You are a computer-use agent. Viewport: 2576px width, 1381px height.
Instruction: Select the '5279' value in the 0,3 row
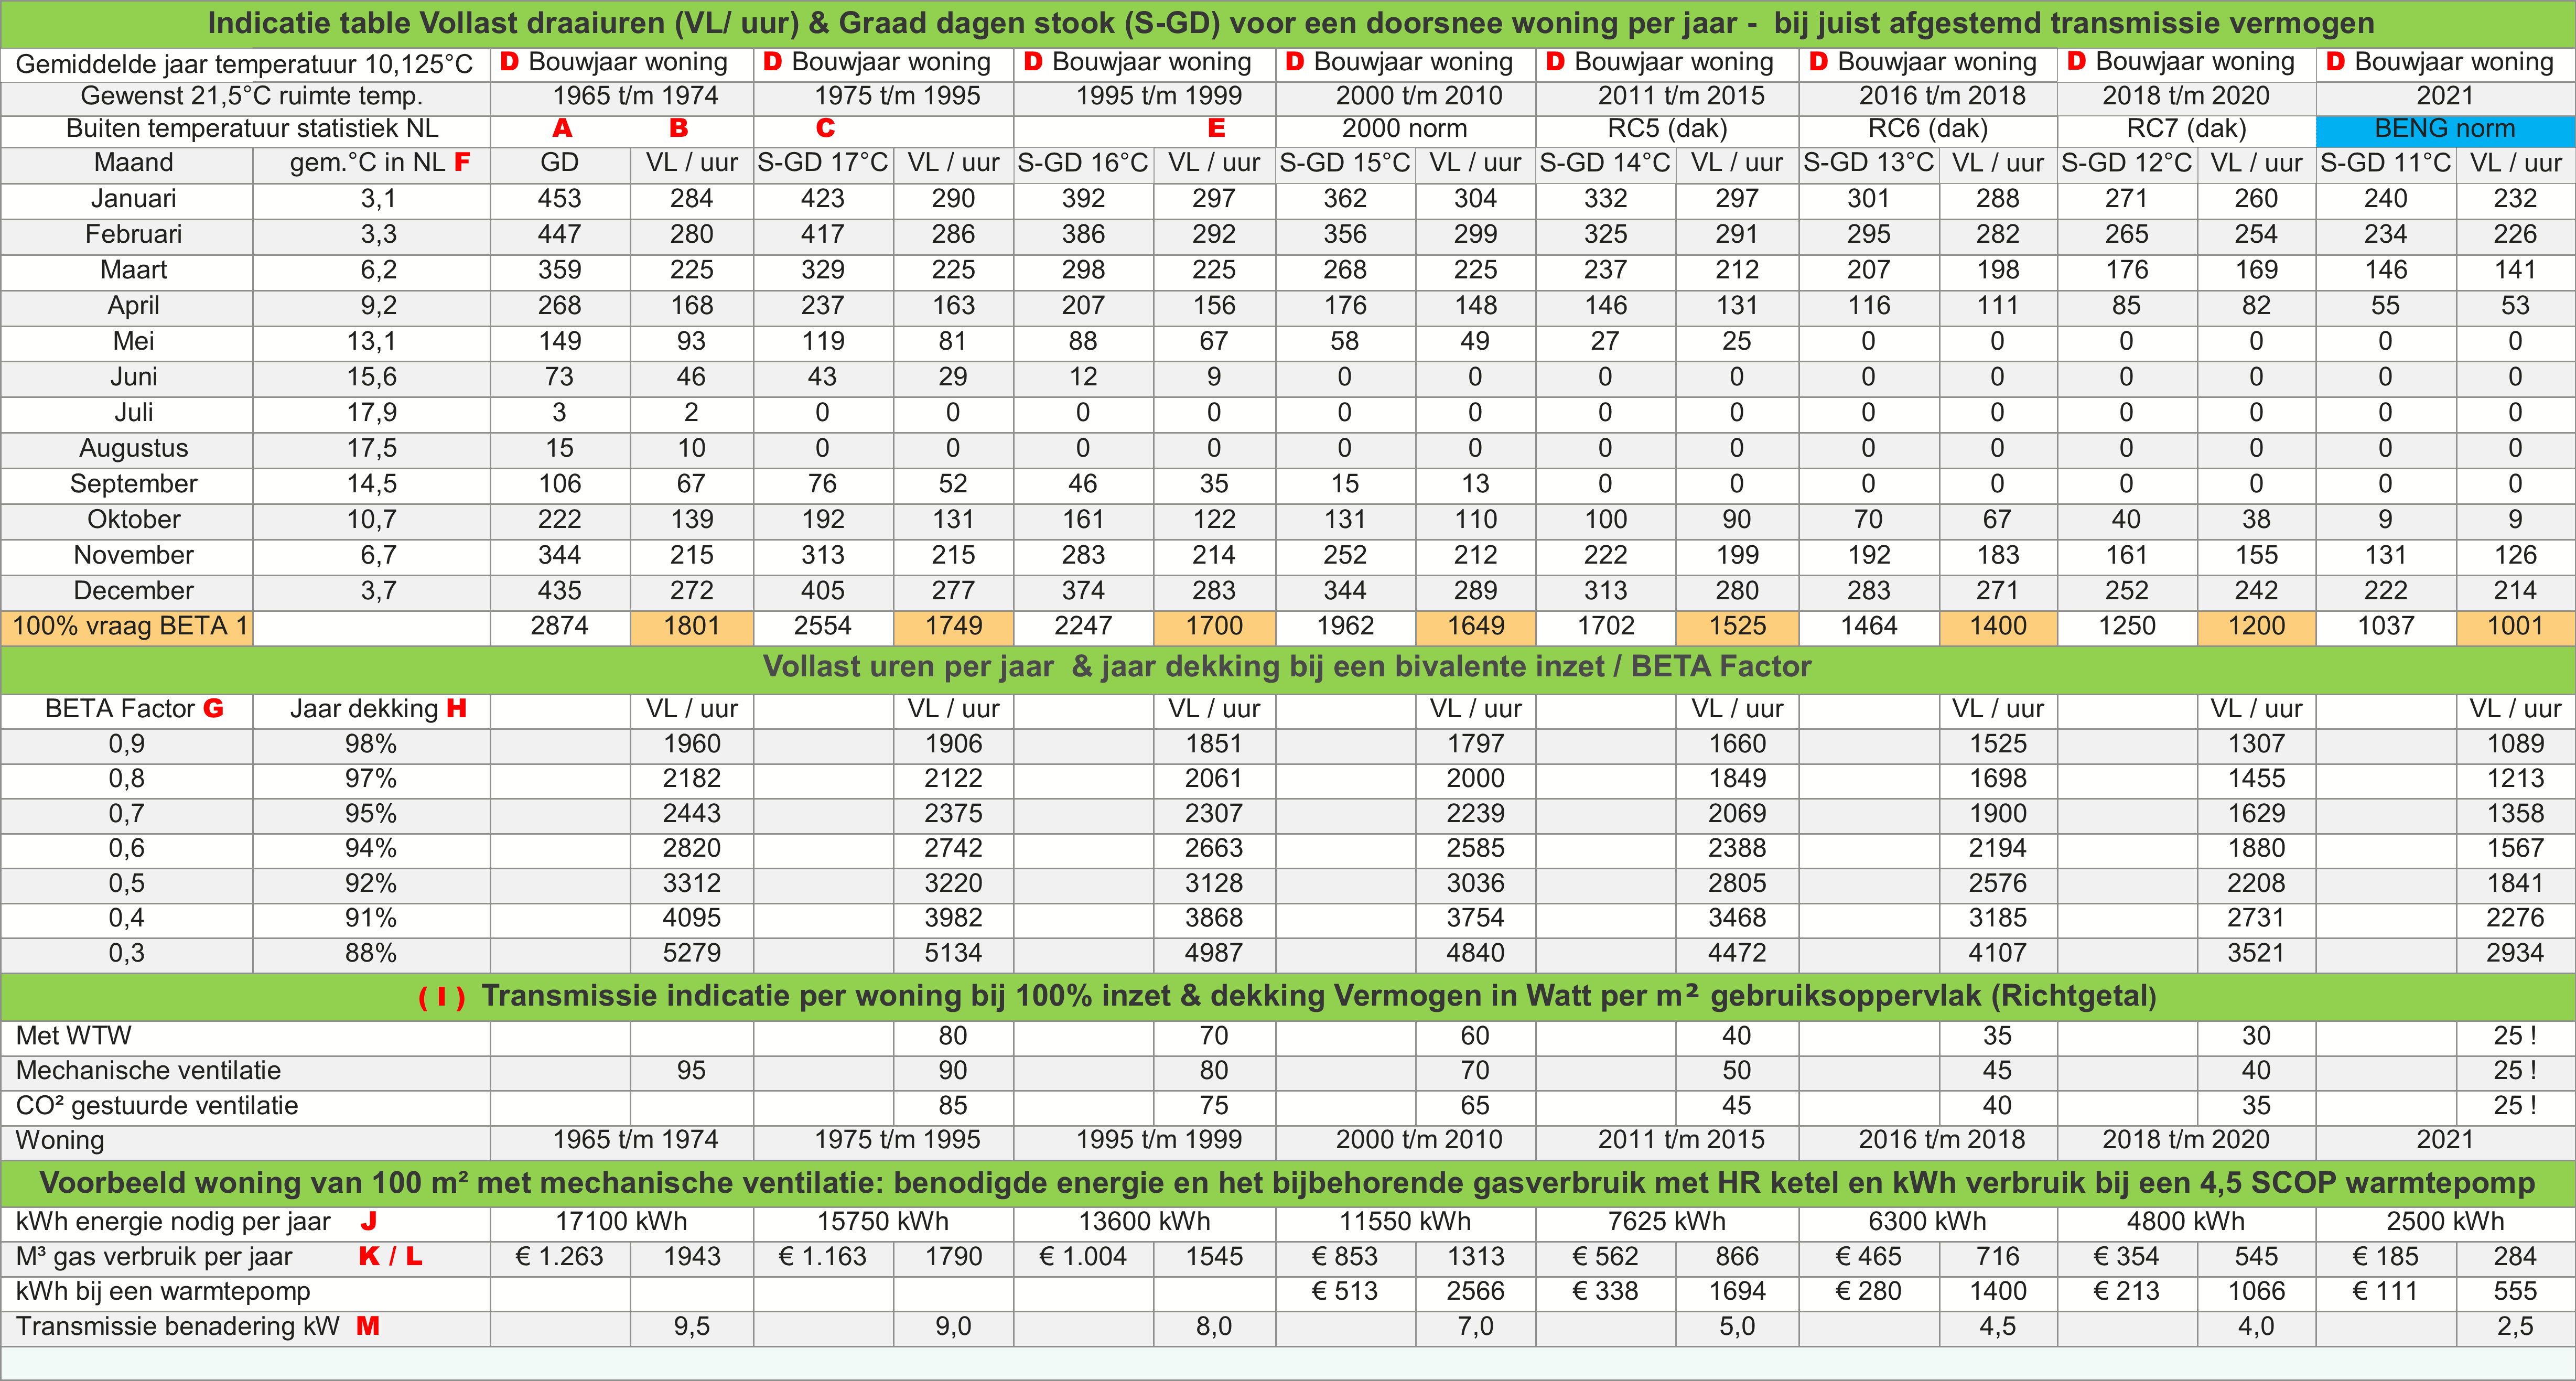coord(692,954)
